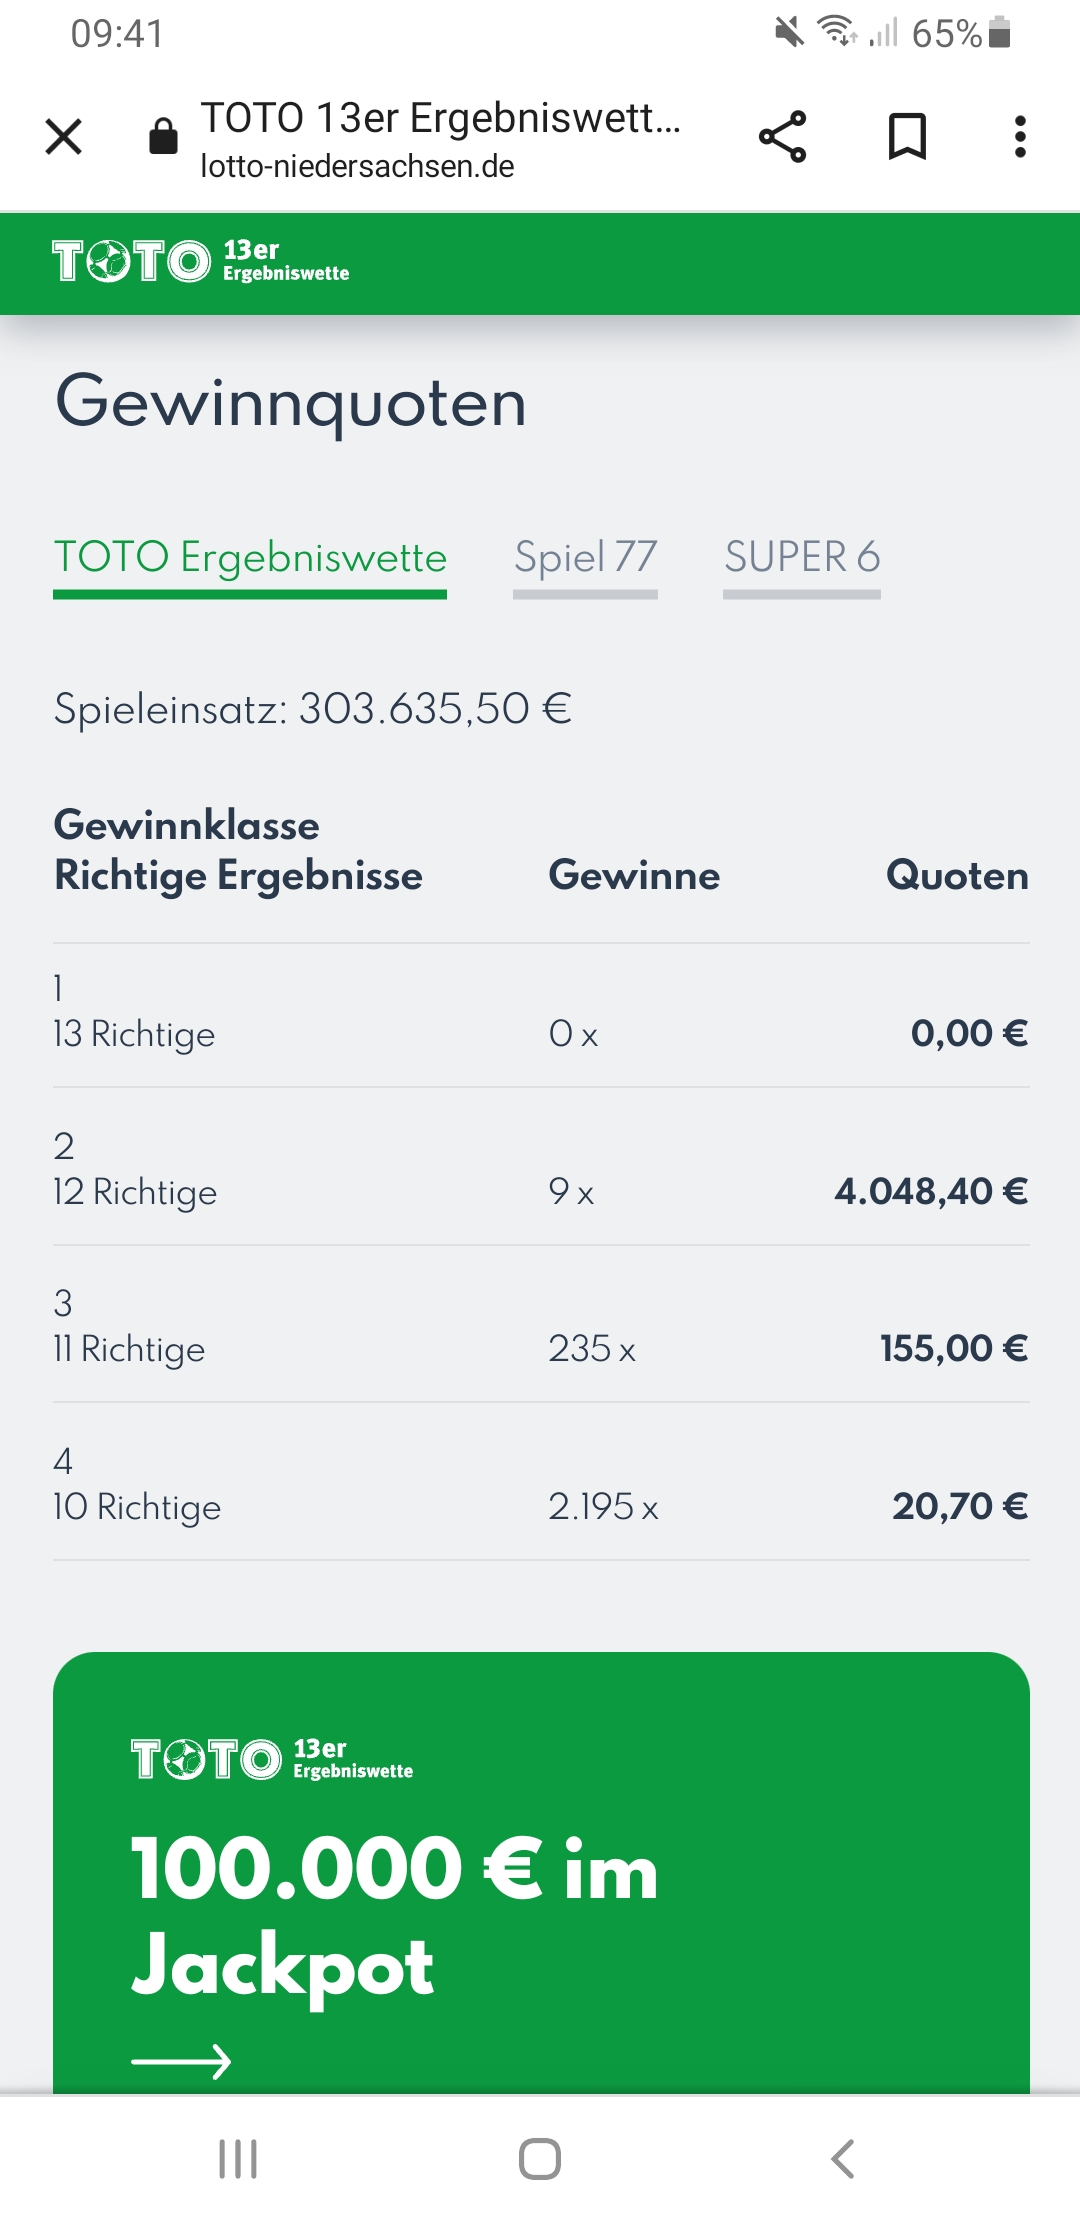1080x2220 pixels.
Task: Open the three-dot browser menu
Action: pos(1020,136)
